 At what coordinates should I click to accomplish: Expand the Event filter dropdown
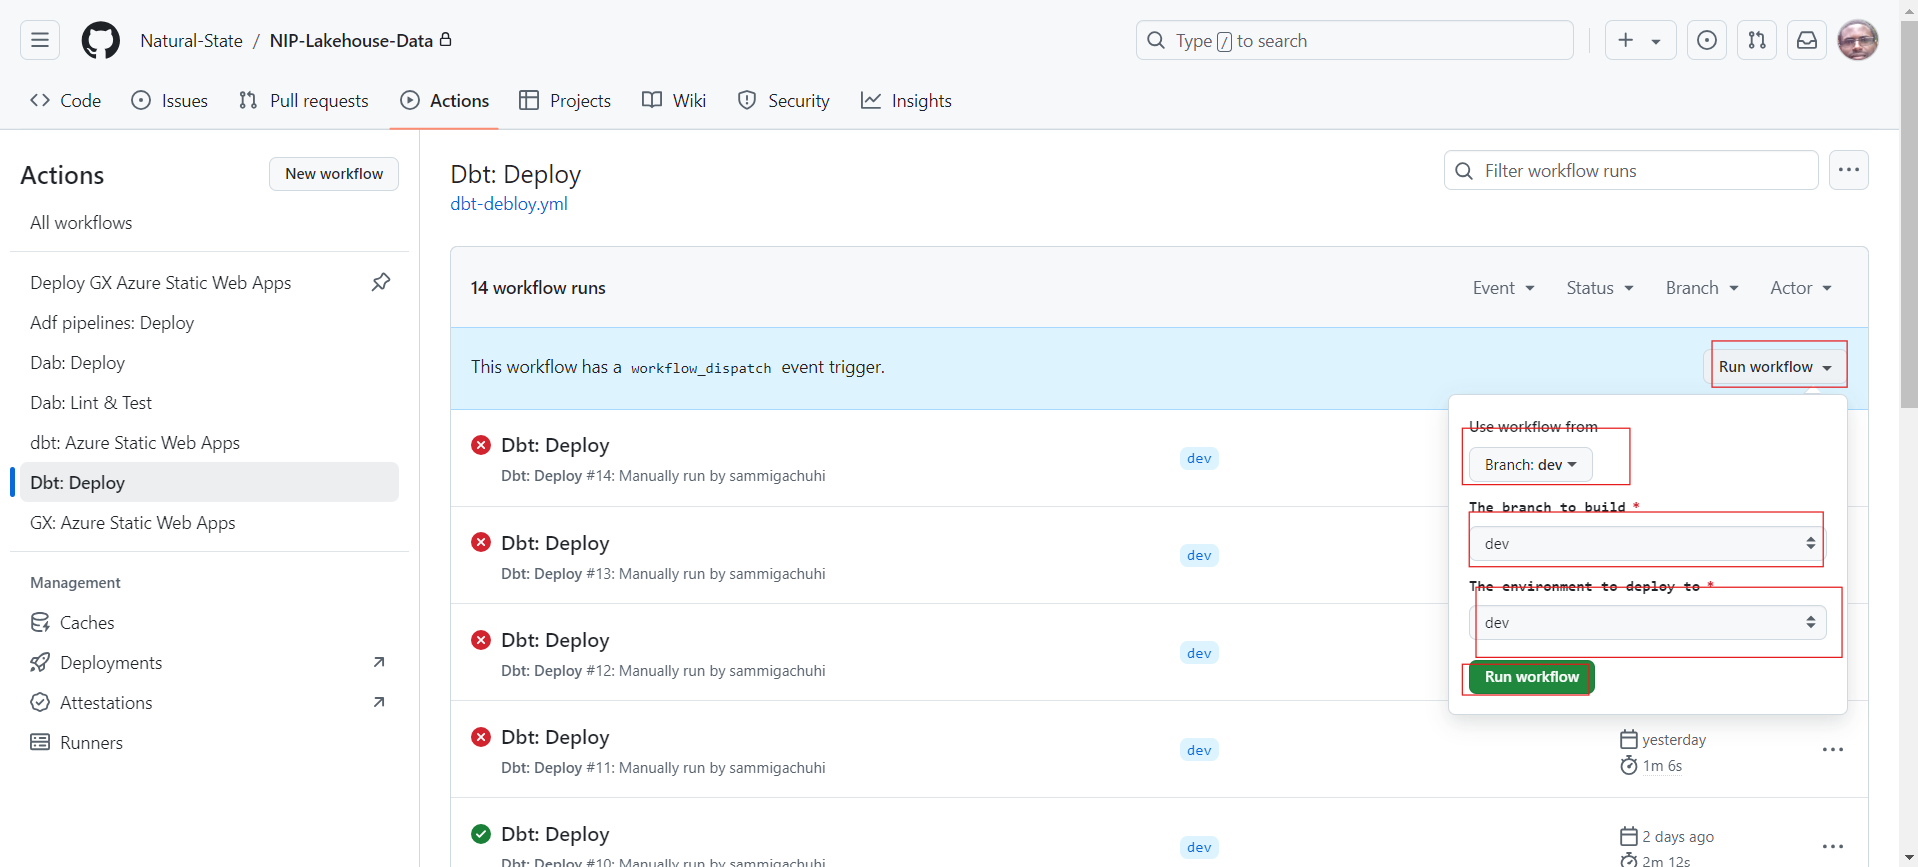click(1503, 288)
